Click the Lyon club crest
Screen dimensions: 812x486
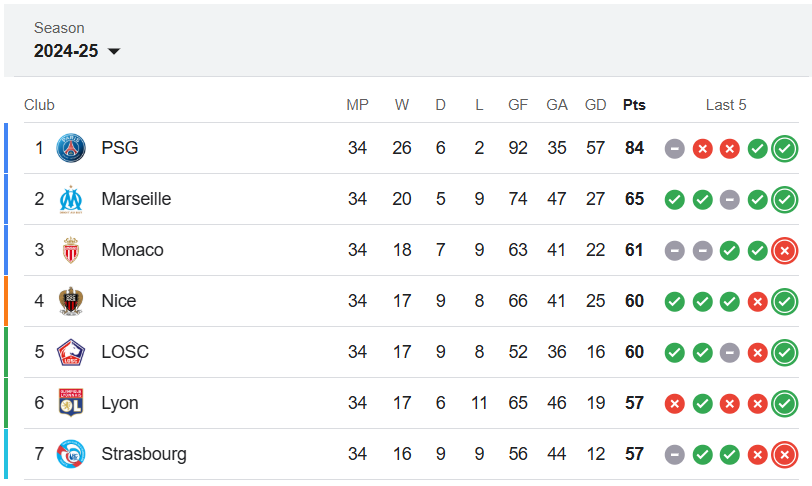(71, 403)
